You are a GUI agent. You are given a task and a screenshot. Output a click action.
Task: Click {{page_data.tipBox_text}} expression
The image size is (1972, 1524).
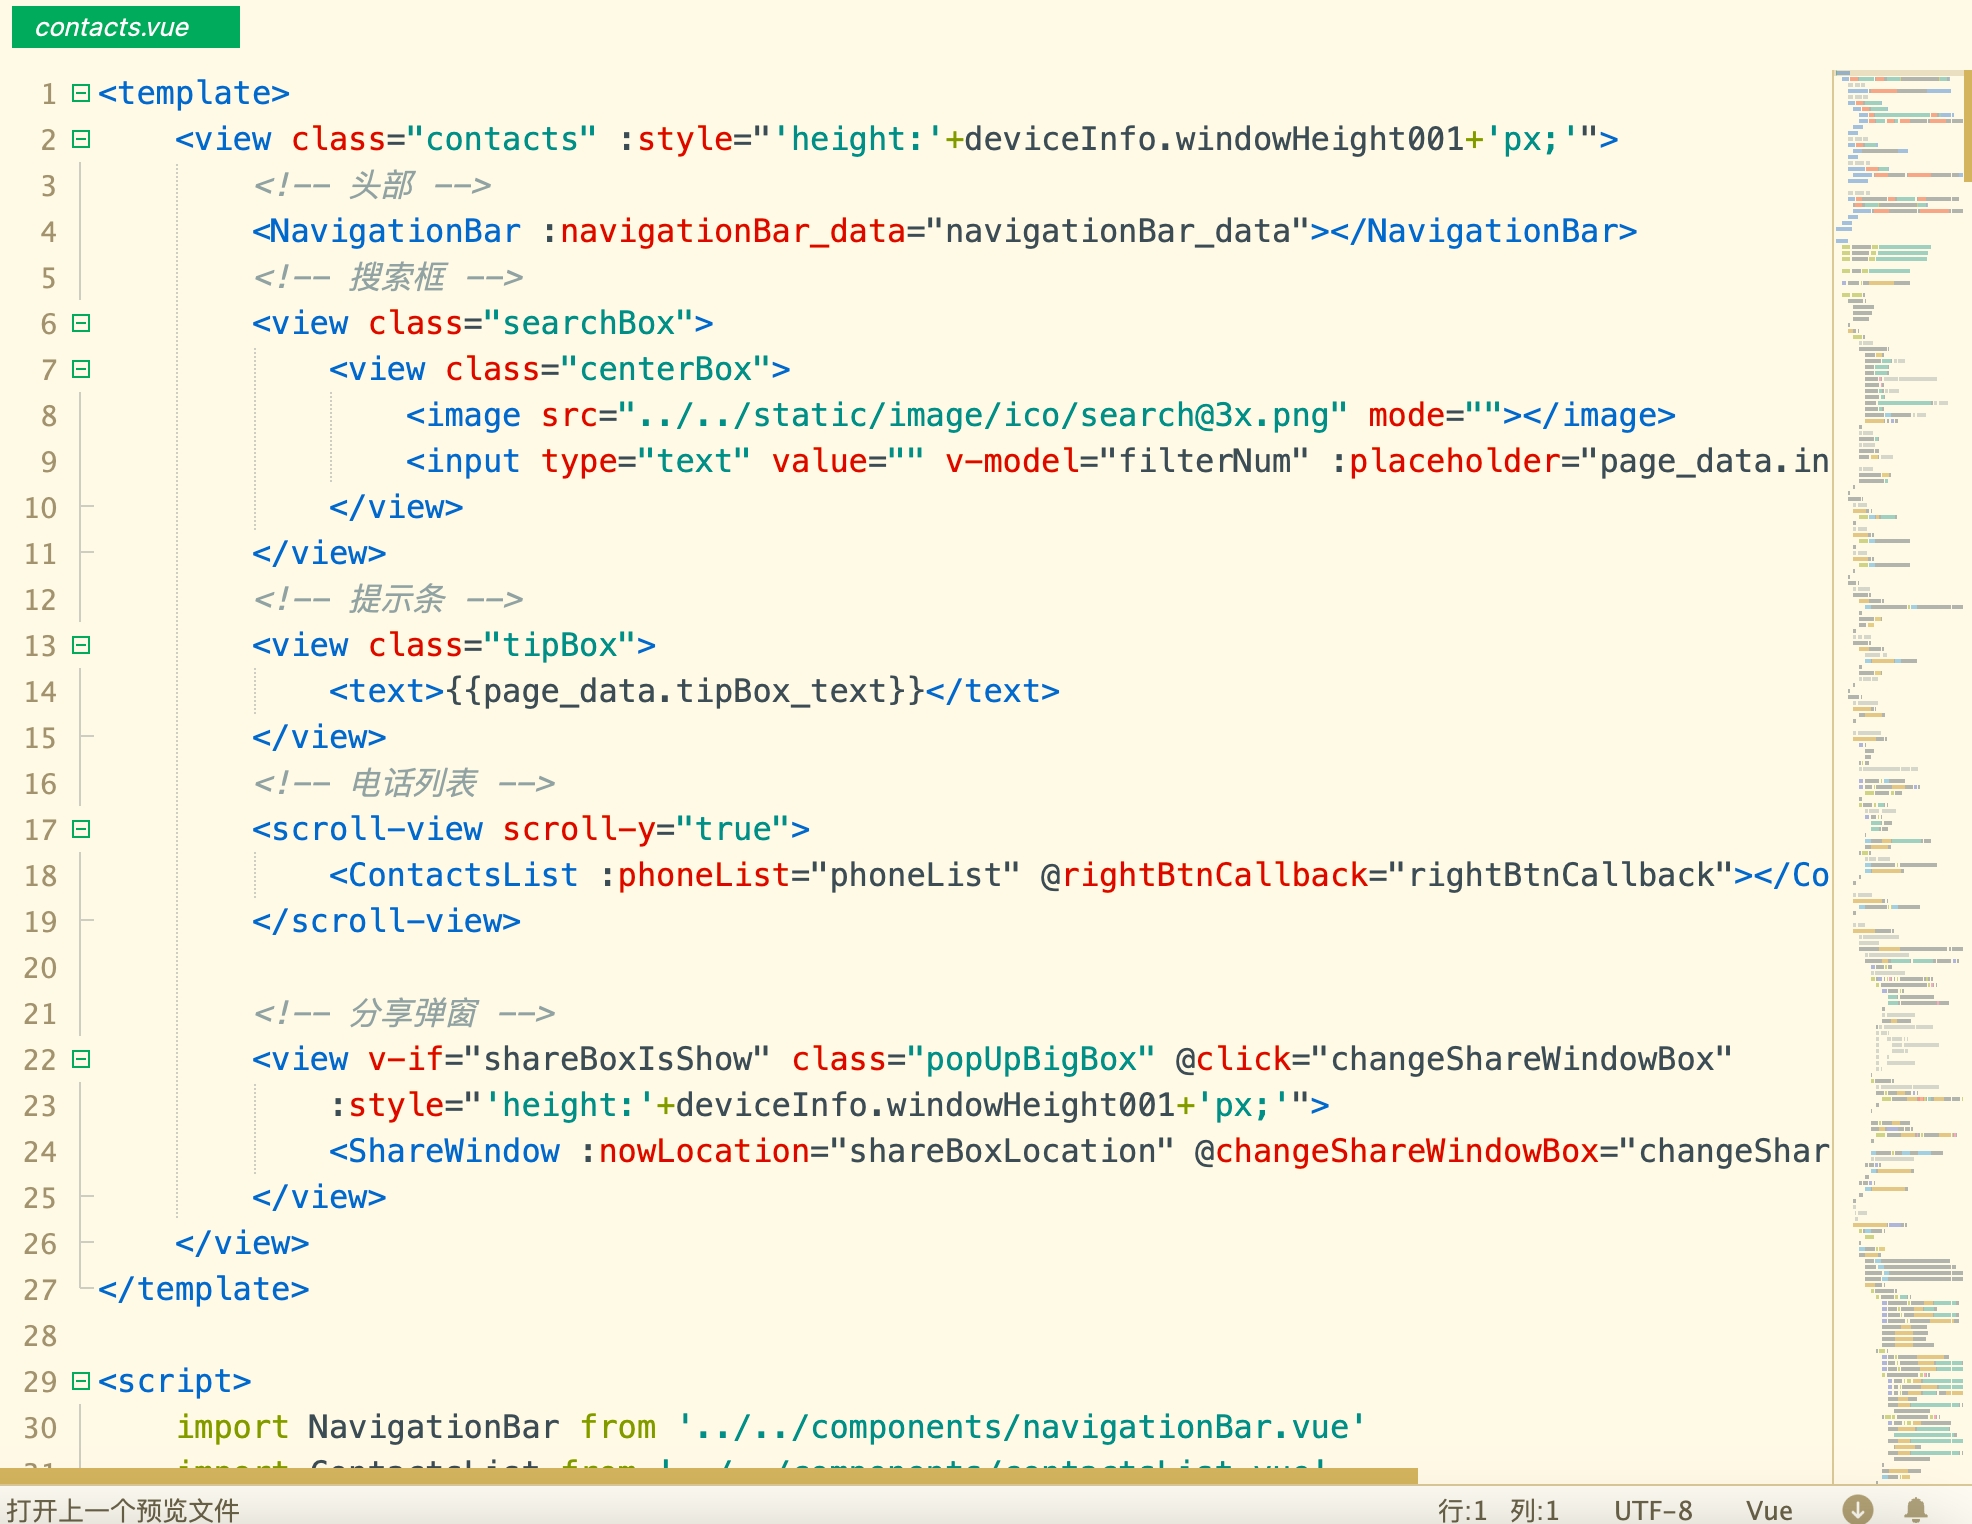click(685, 691)
